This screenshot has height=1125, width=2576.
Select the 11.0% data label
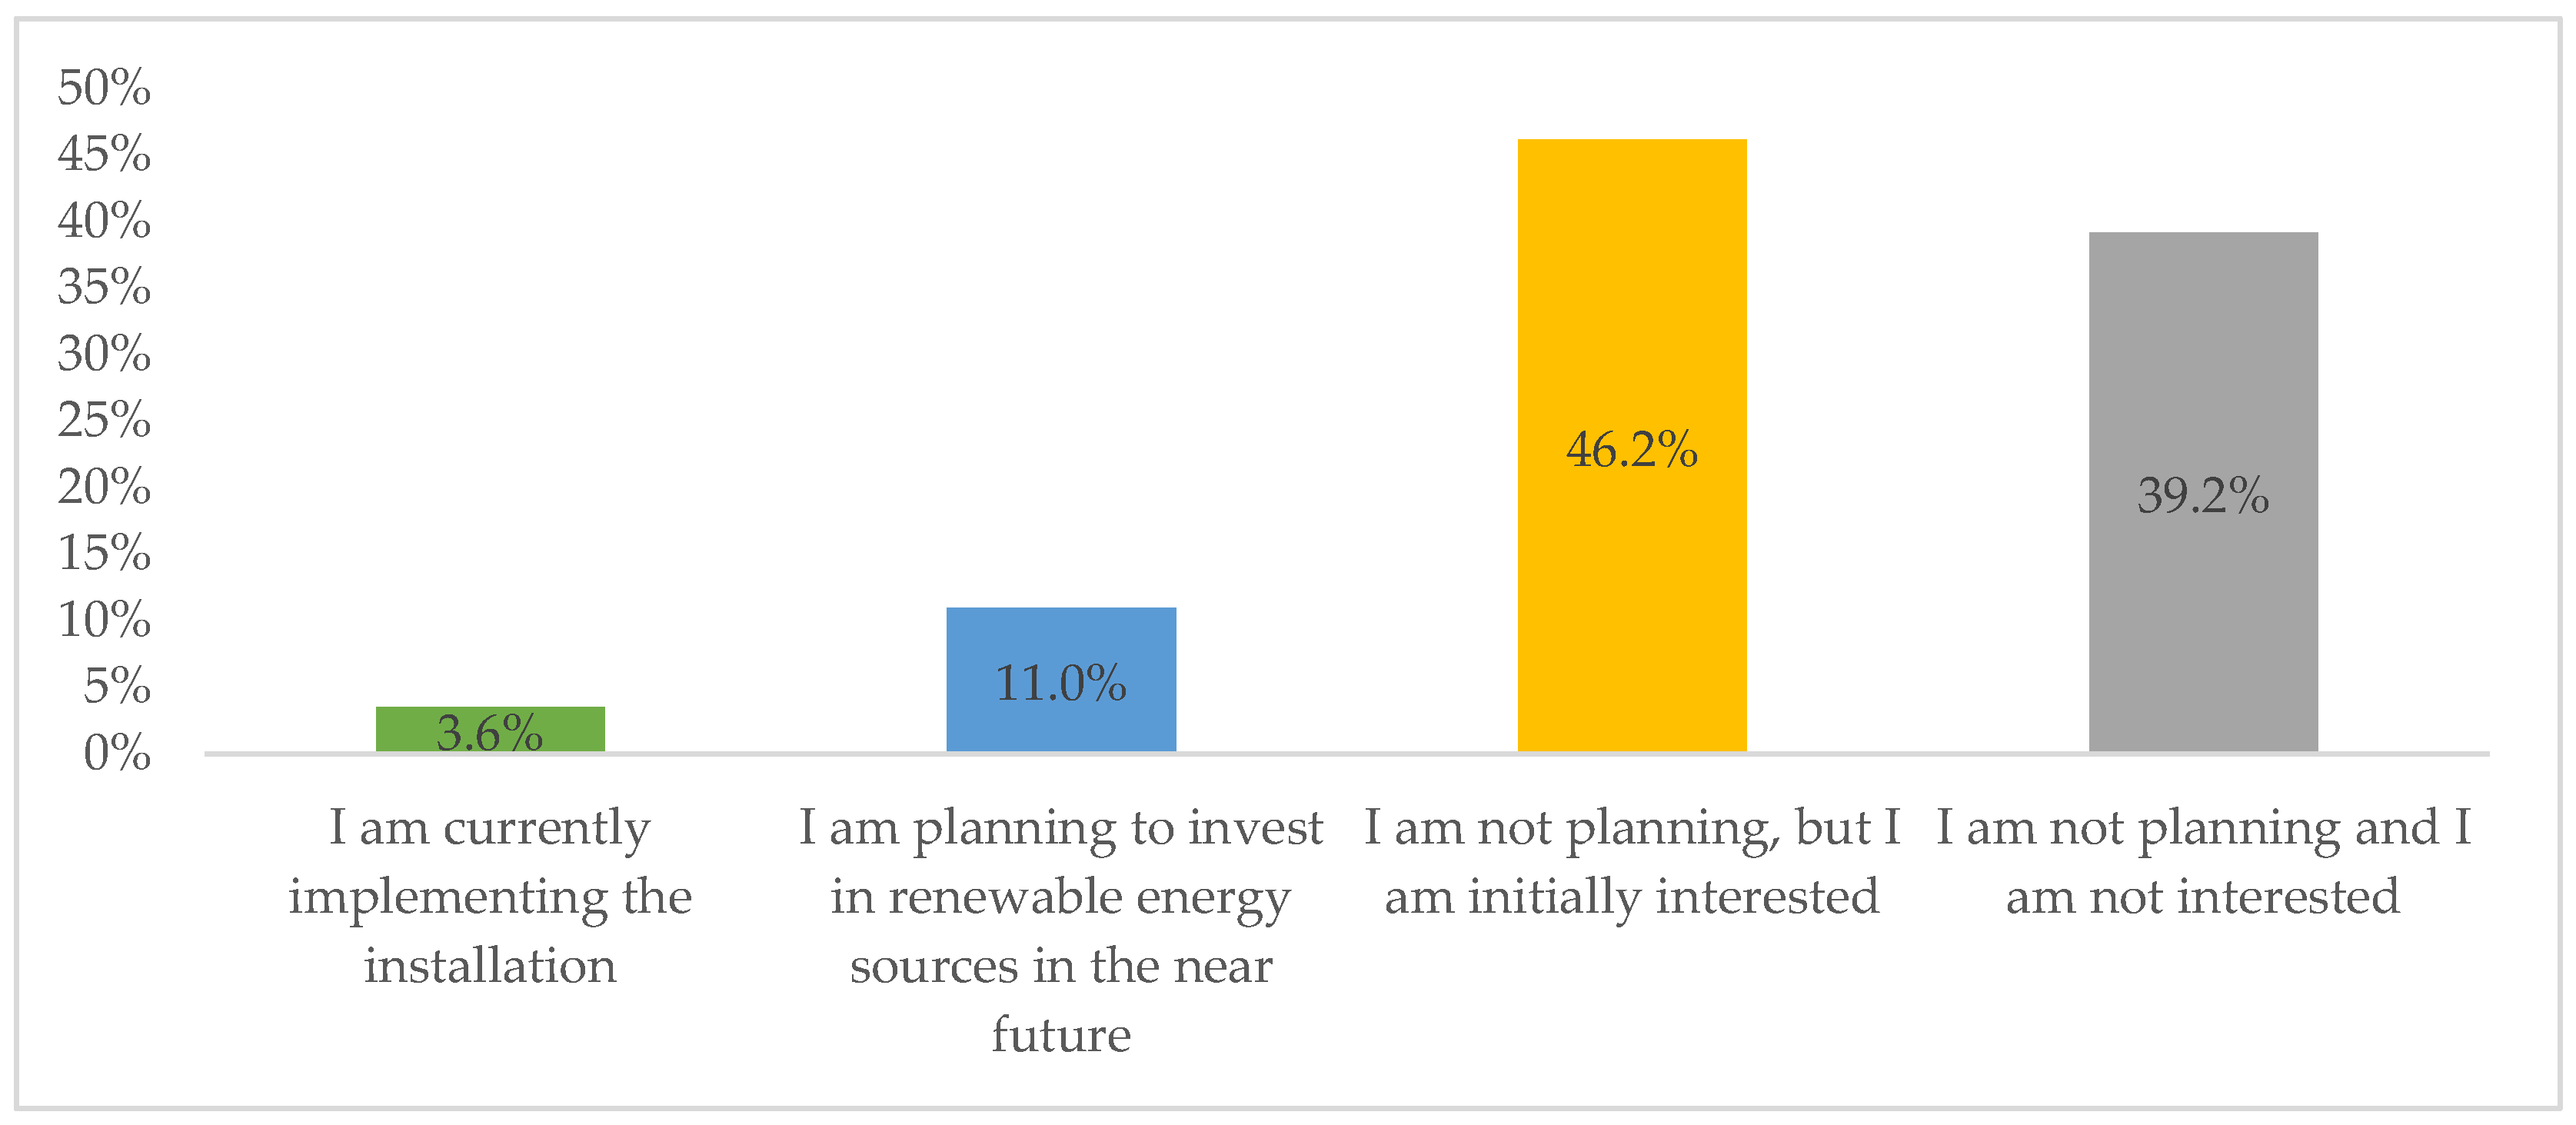[x=1061, y=684]
